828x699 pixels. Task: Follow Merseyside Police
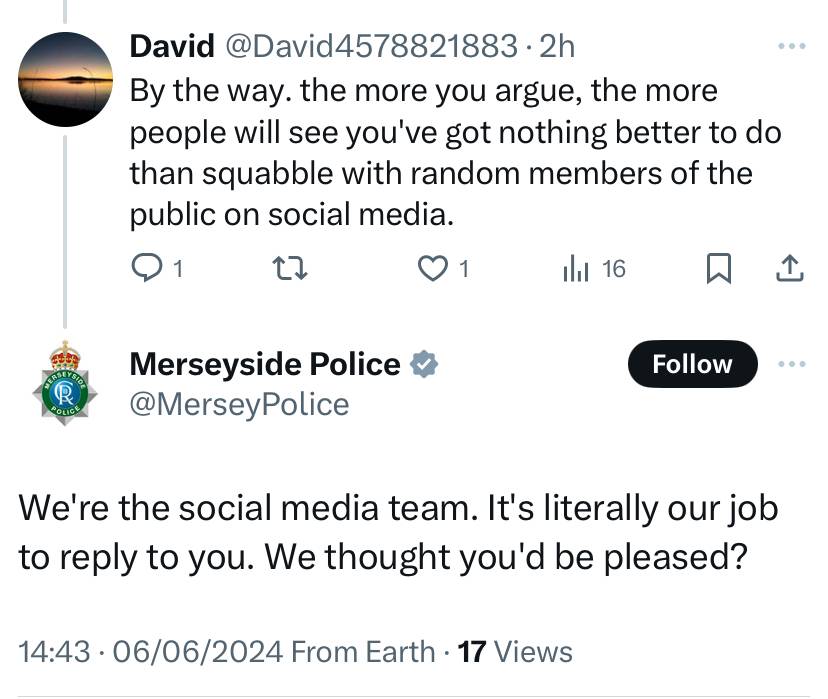pyautogui.click(x=692, y=364)
